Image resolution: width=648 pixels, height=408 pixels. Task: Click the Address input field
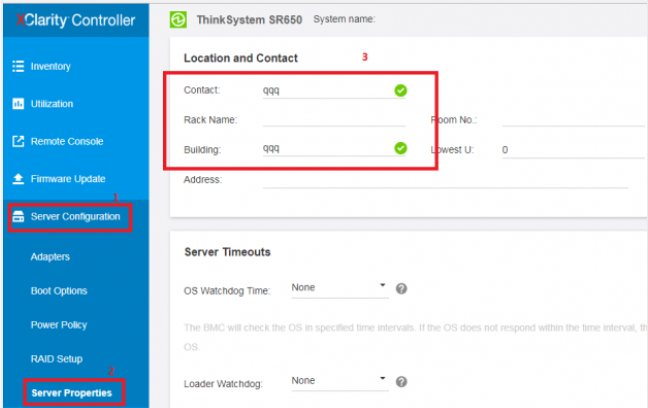[x=445, y=180]
